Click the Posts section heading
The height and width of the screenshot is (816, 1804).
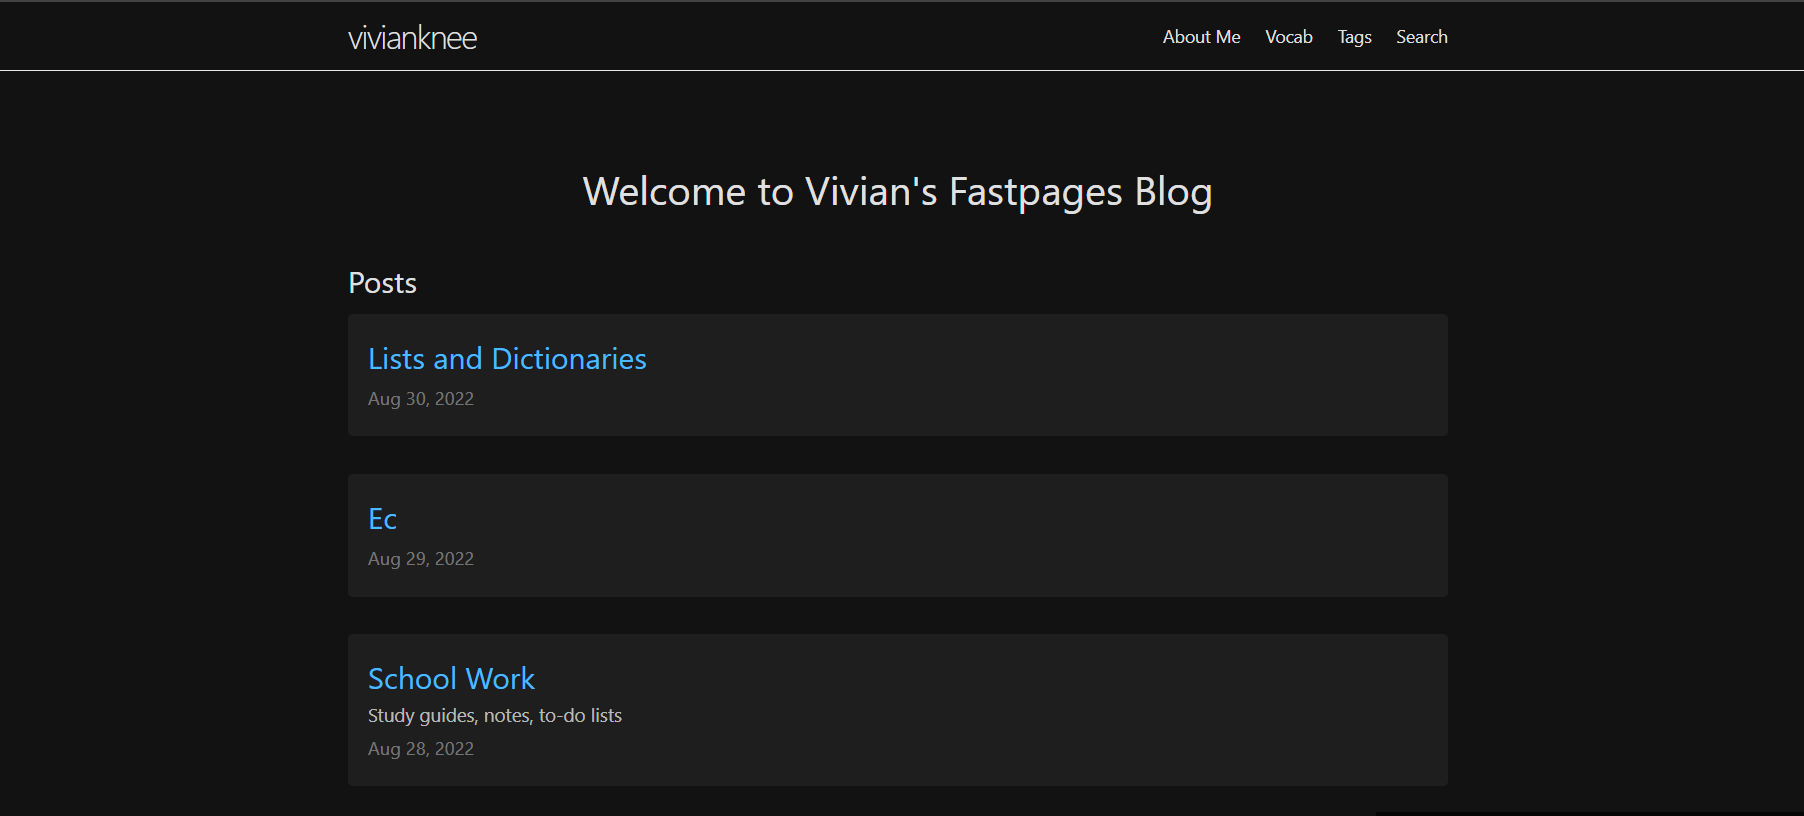click(x=382, y=282)
